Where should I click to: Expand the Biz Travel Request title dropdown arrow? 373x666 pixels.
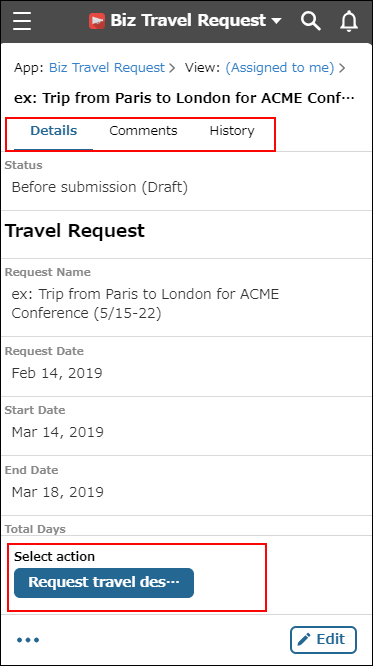tap(276, 21)
